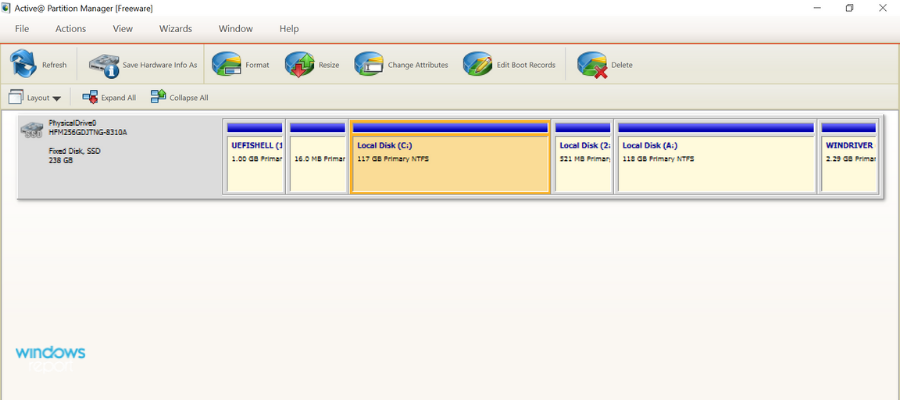Viewport: 900px width, 400px height.
Task: Click the Layout label text
Action: click(38, 98)
